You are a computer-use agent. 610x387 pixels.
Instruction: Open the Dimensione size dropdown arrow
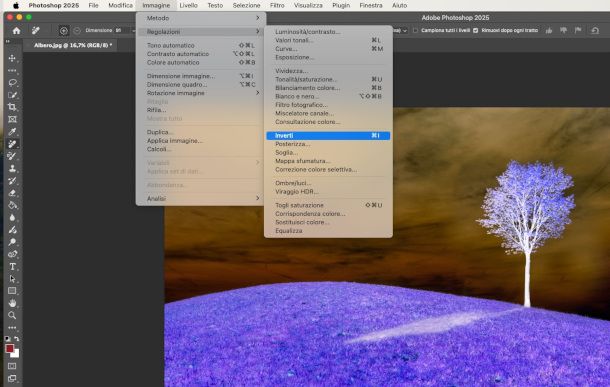point(133,30)
